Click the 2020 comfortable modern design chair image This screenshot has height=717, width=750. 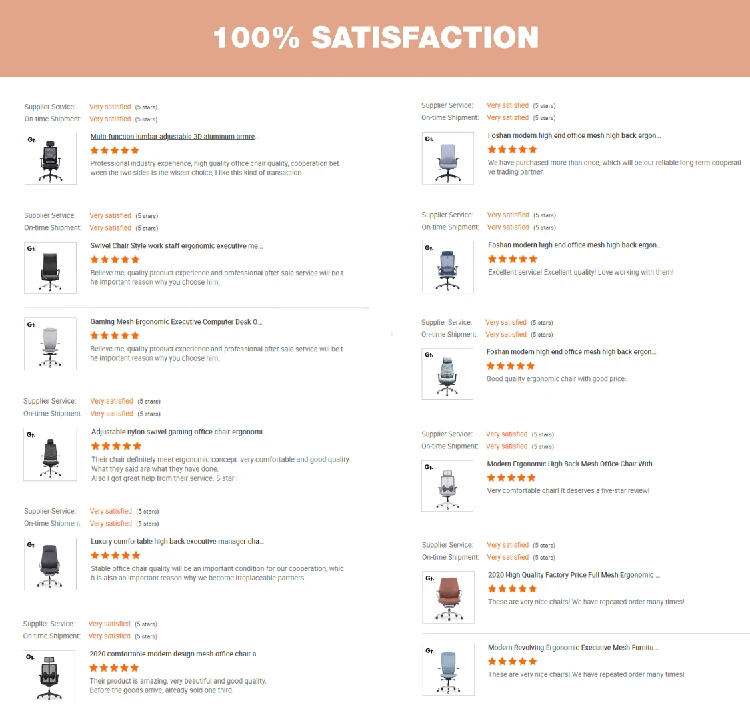(49, 675)
